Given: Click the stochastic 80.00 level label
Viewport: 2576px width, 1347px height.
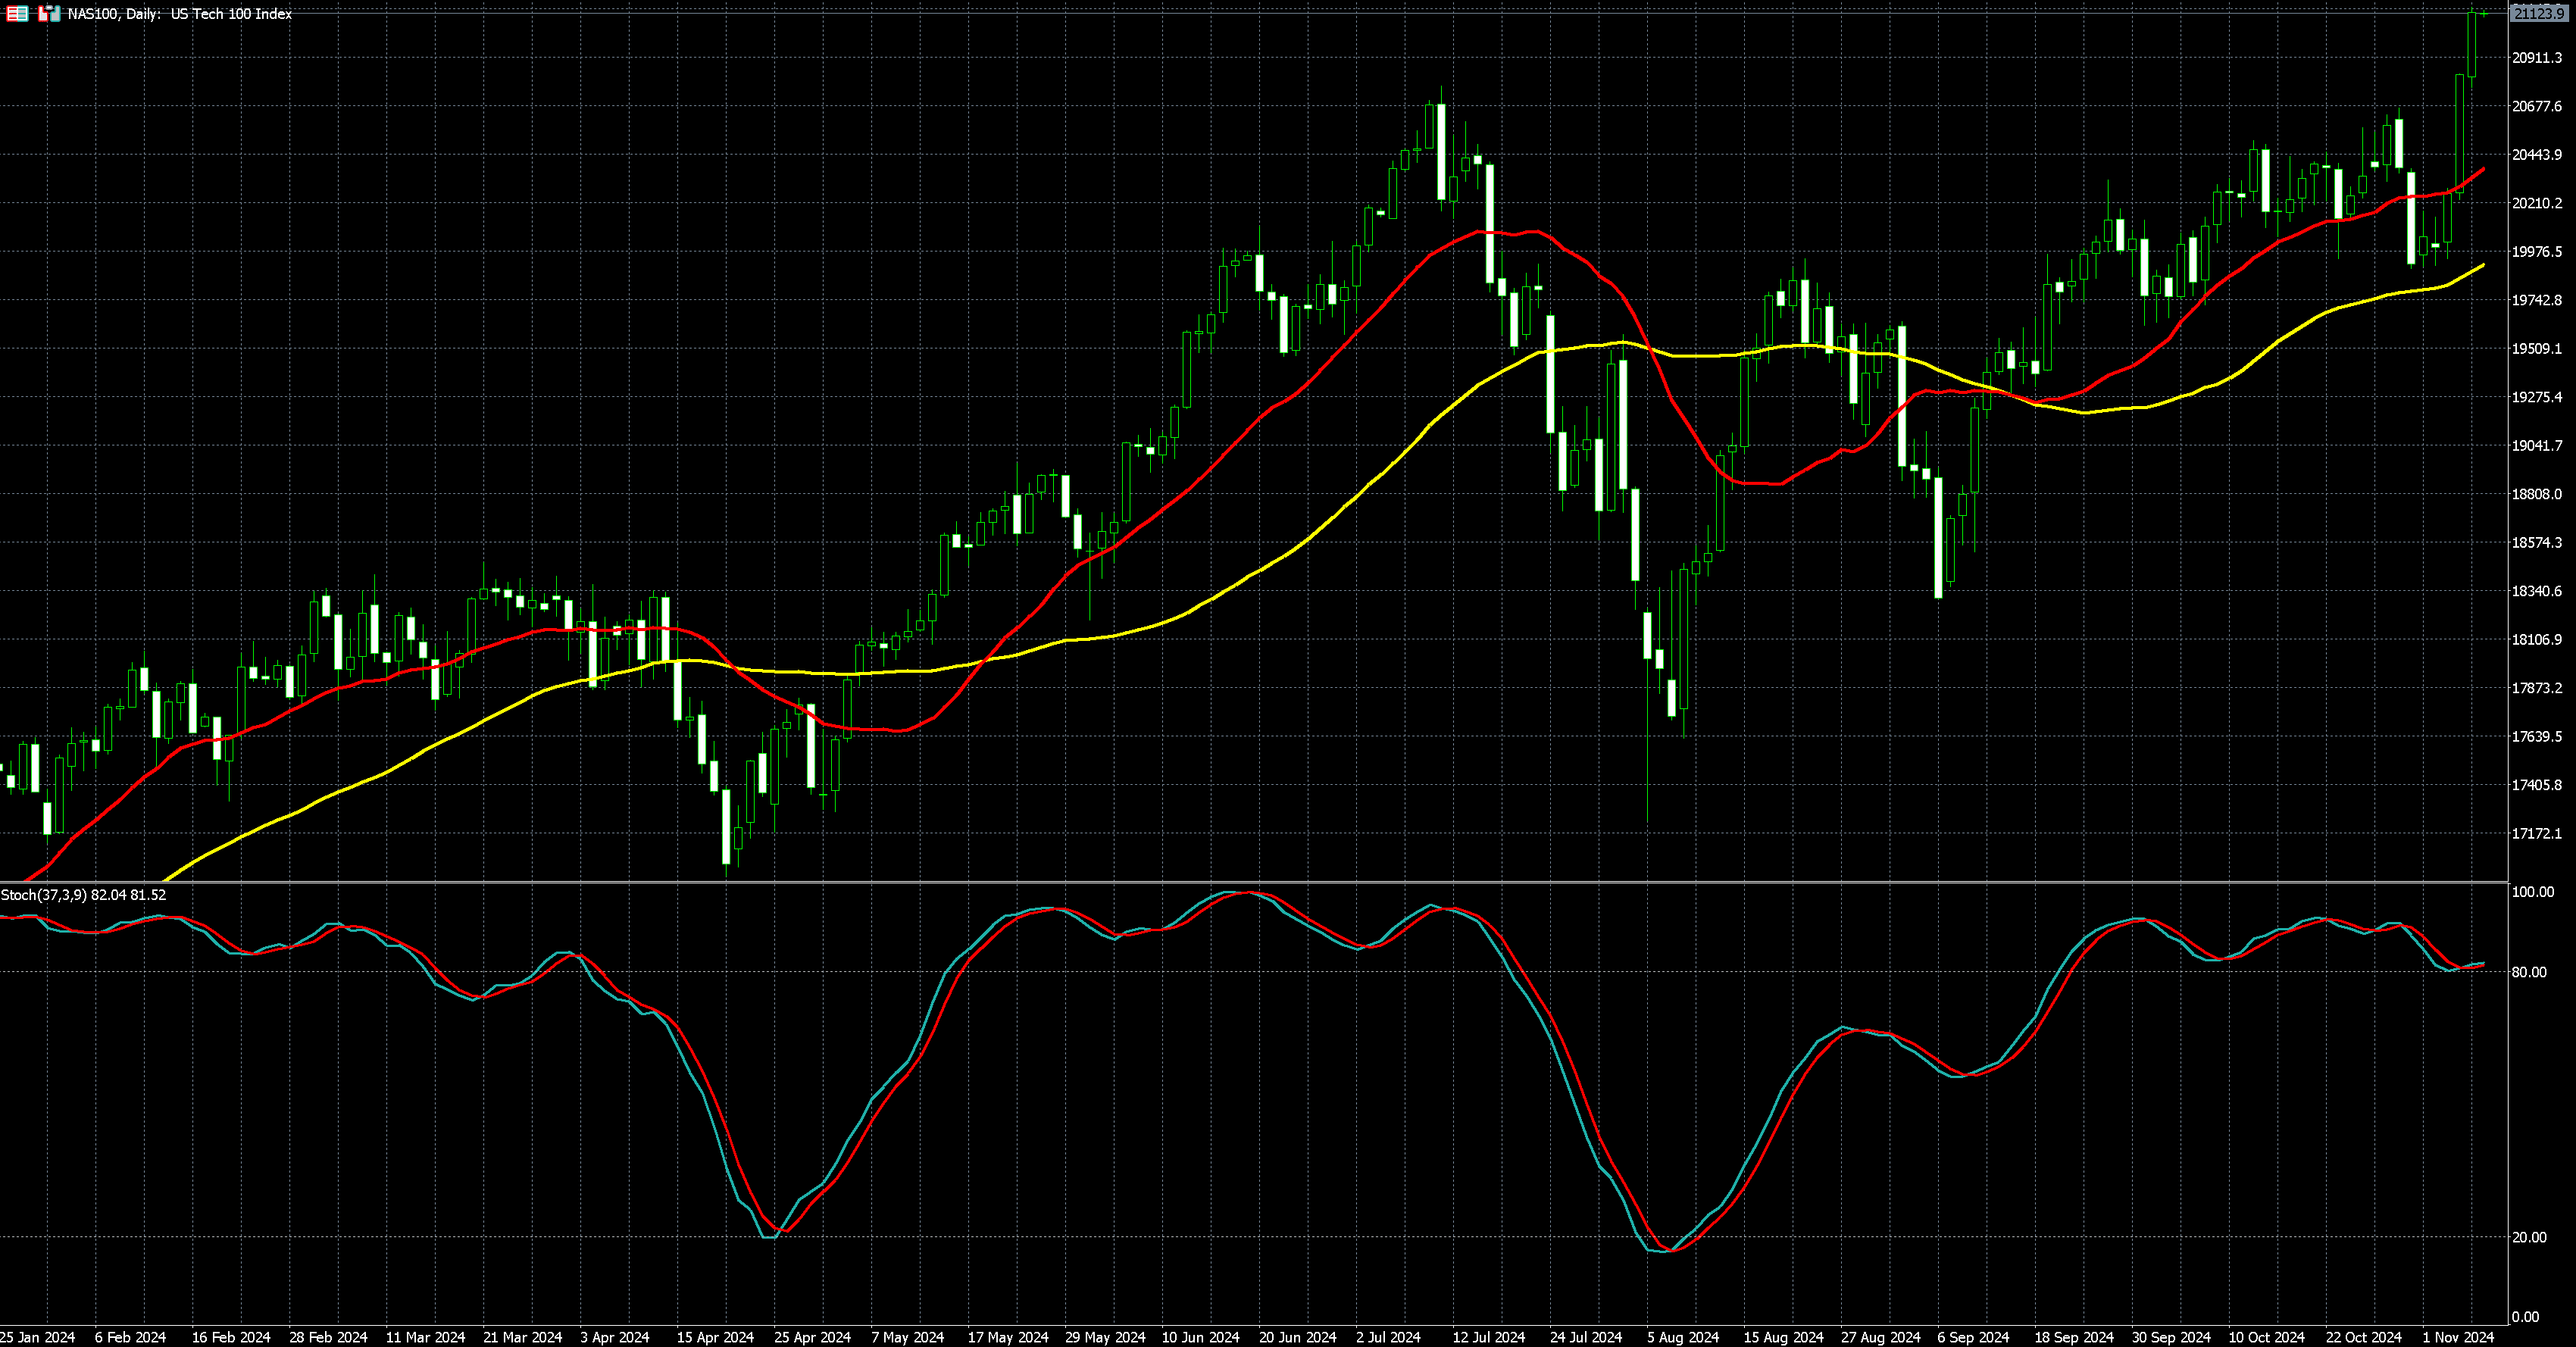Looking at the screenshot, I should click(x=2529, y=972).
